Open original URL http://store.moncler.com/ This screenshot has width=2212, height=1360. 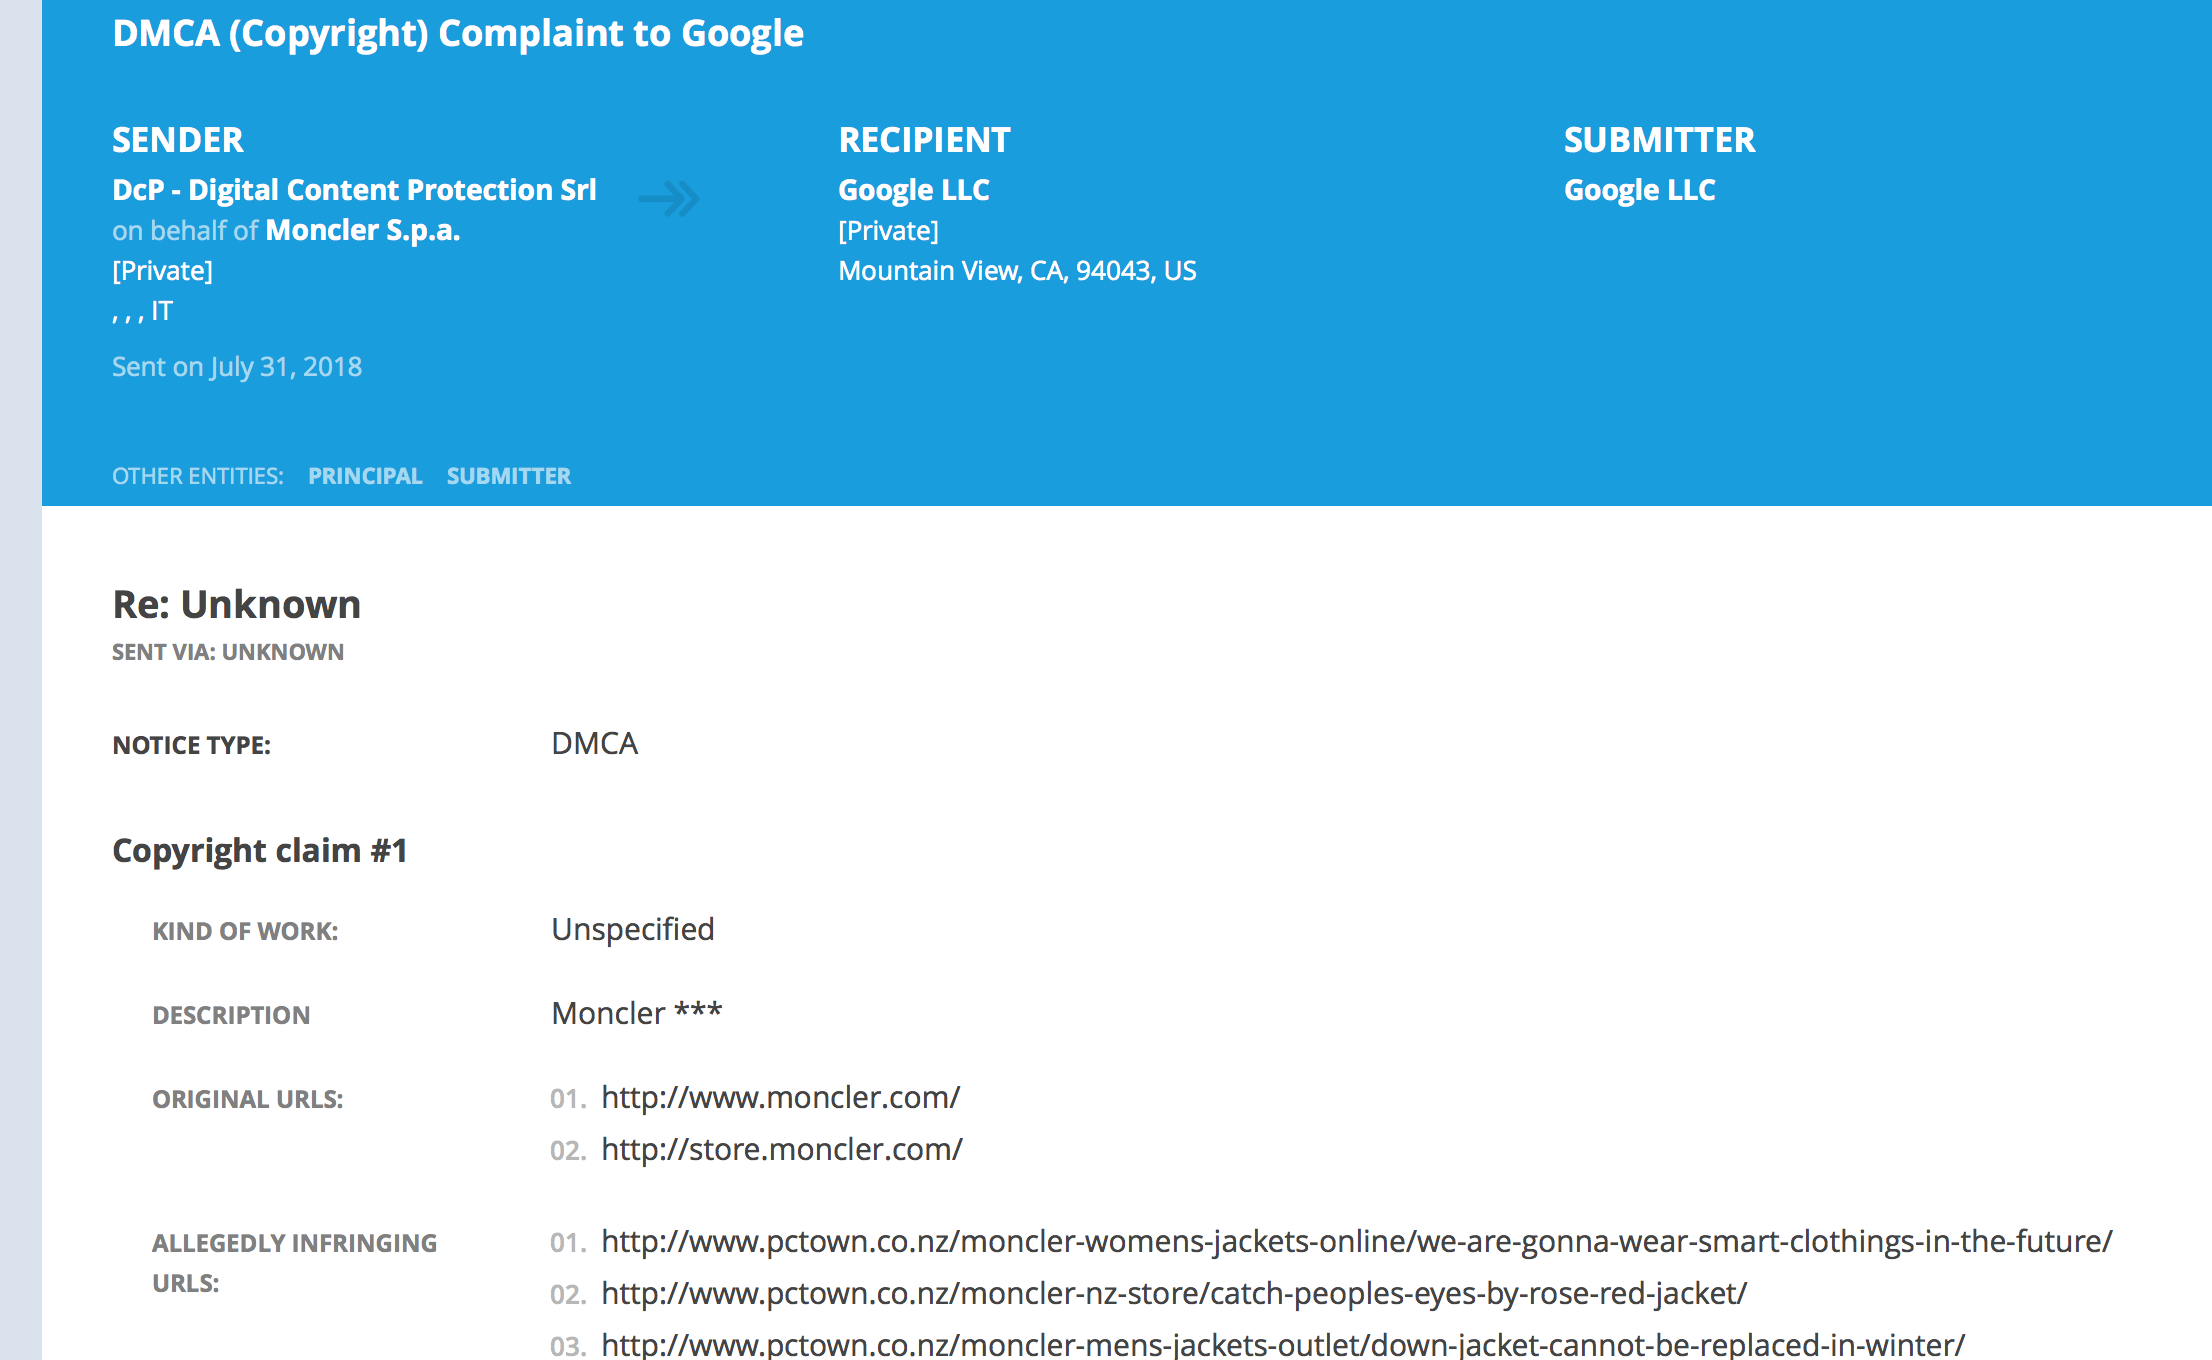coord(781,1150)
